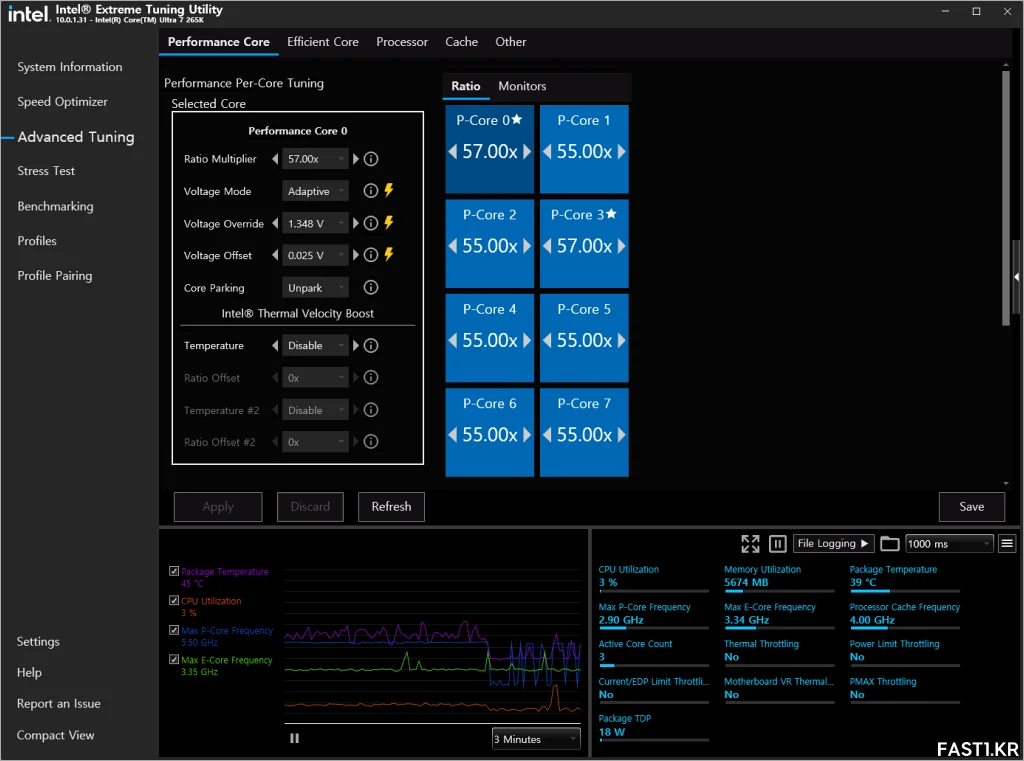Viewport: 1024px width, 761px height.
Task: Open Temperature info icon
Action: click(371, 346)
